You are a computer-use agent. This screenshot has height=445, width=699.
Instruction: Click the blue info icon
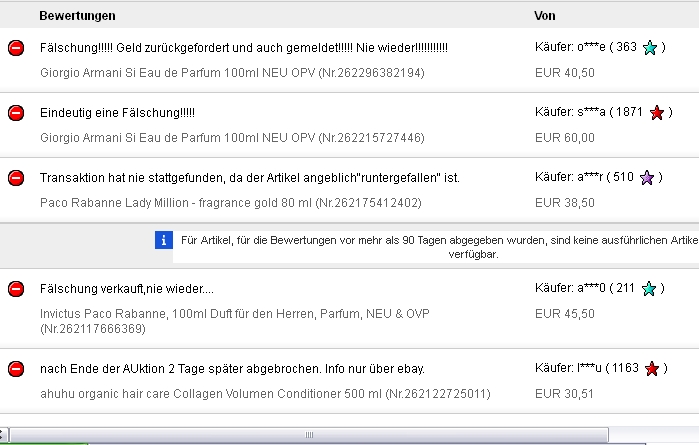coord(163,241)
